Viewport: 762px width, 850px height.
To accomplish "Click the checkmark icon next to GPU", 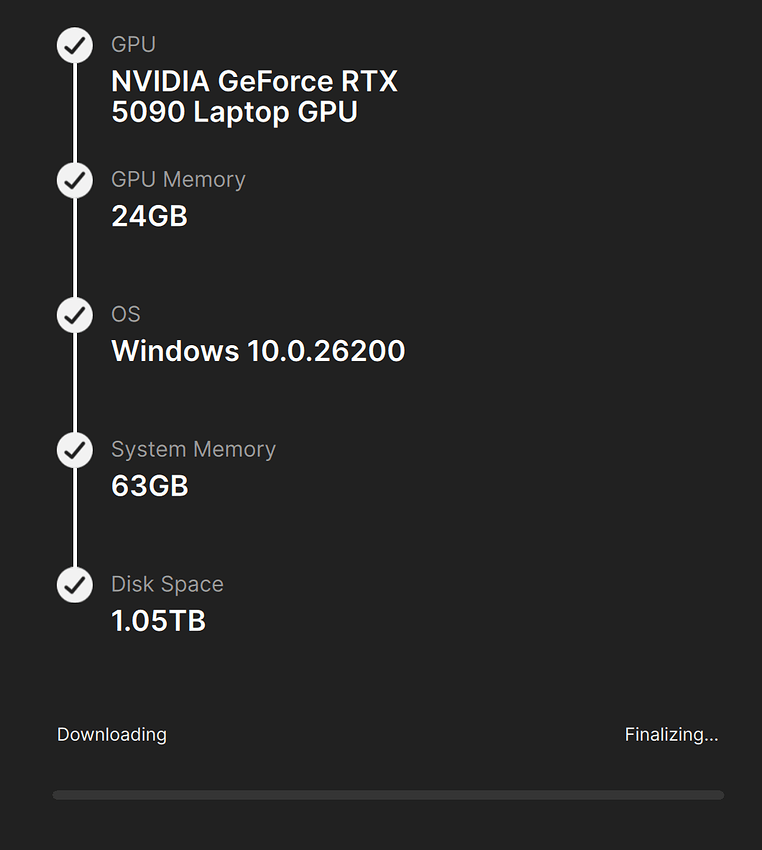I will point(75,45).
